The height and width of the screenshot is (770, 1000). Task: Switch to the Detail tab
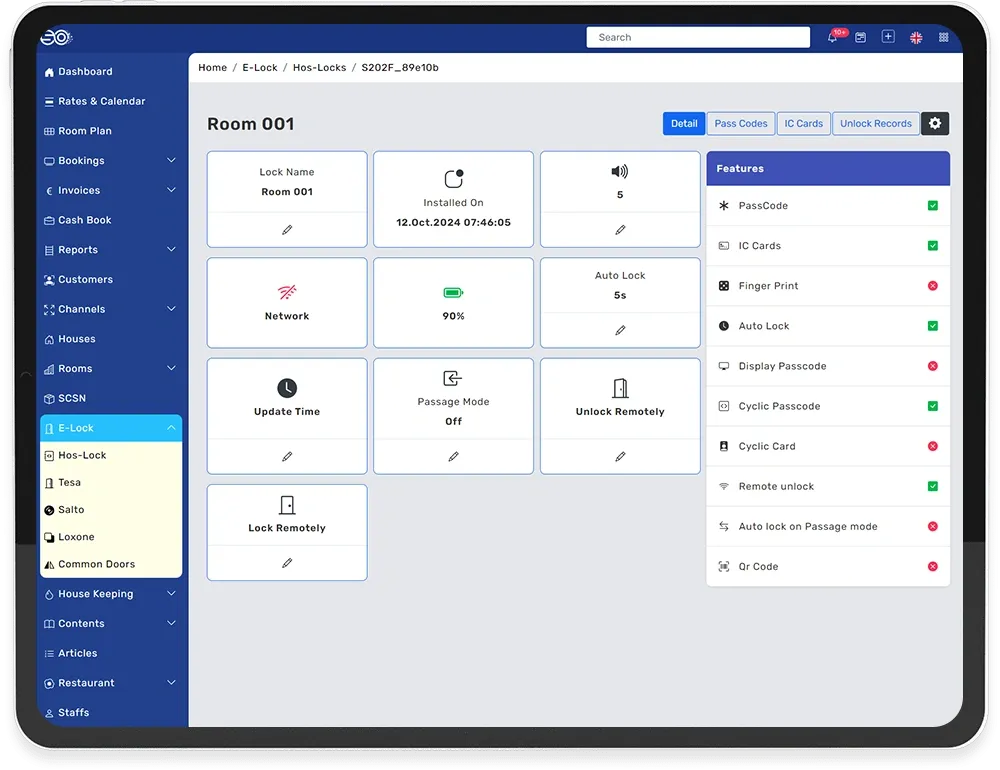click(x=684, y=123)
